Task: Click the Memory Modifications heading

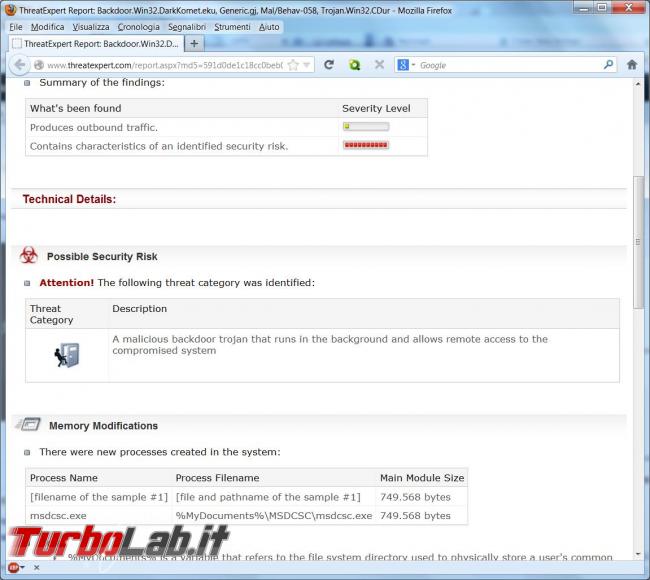Action: (103, 426)
